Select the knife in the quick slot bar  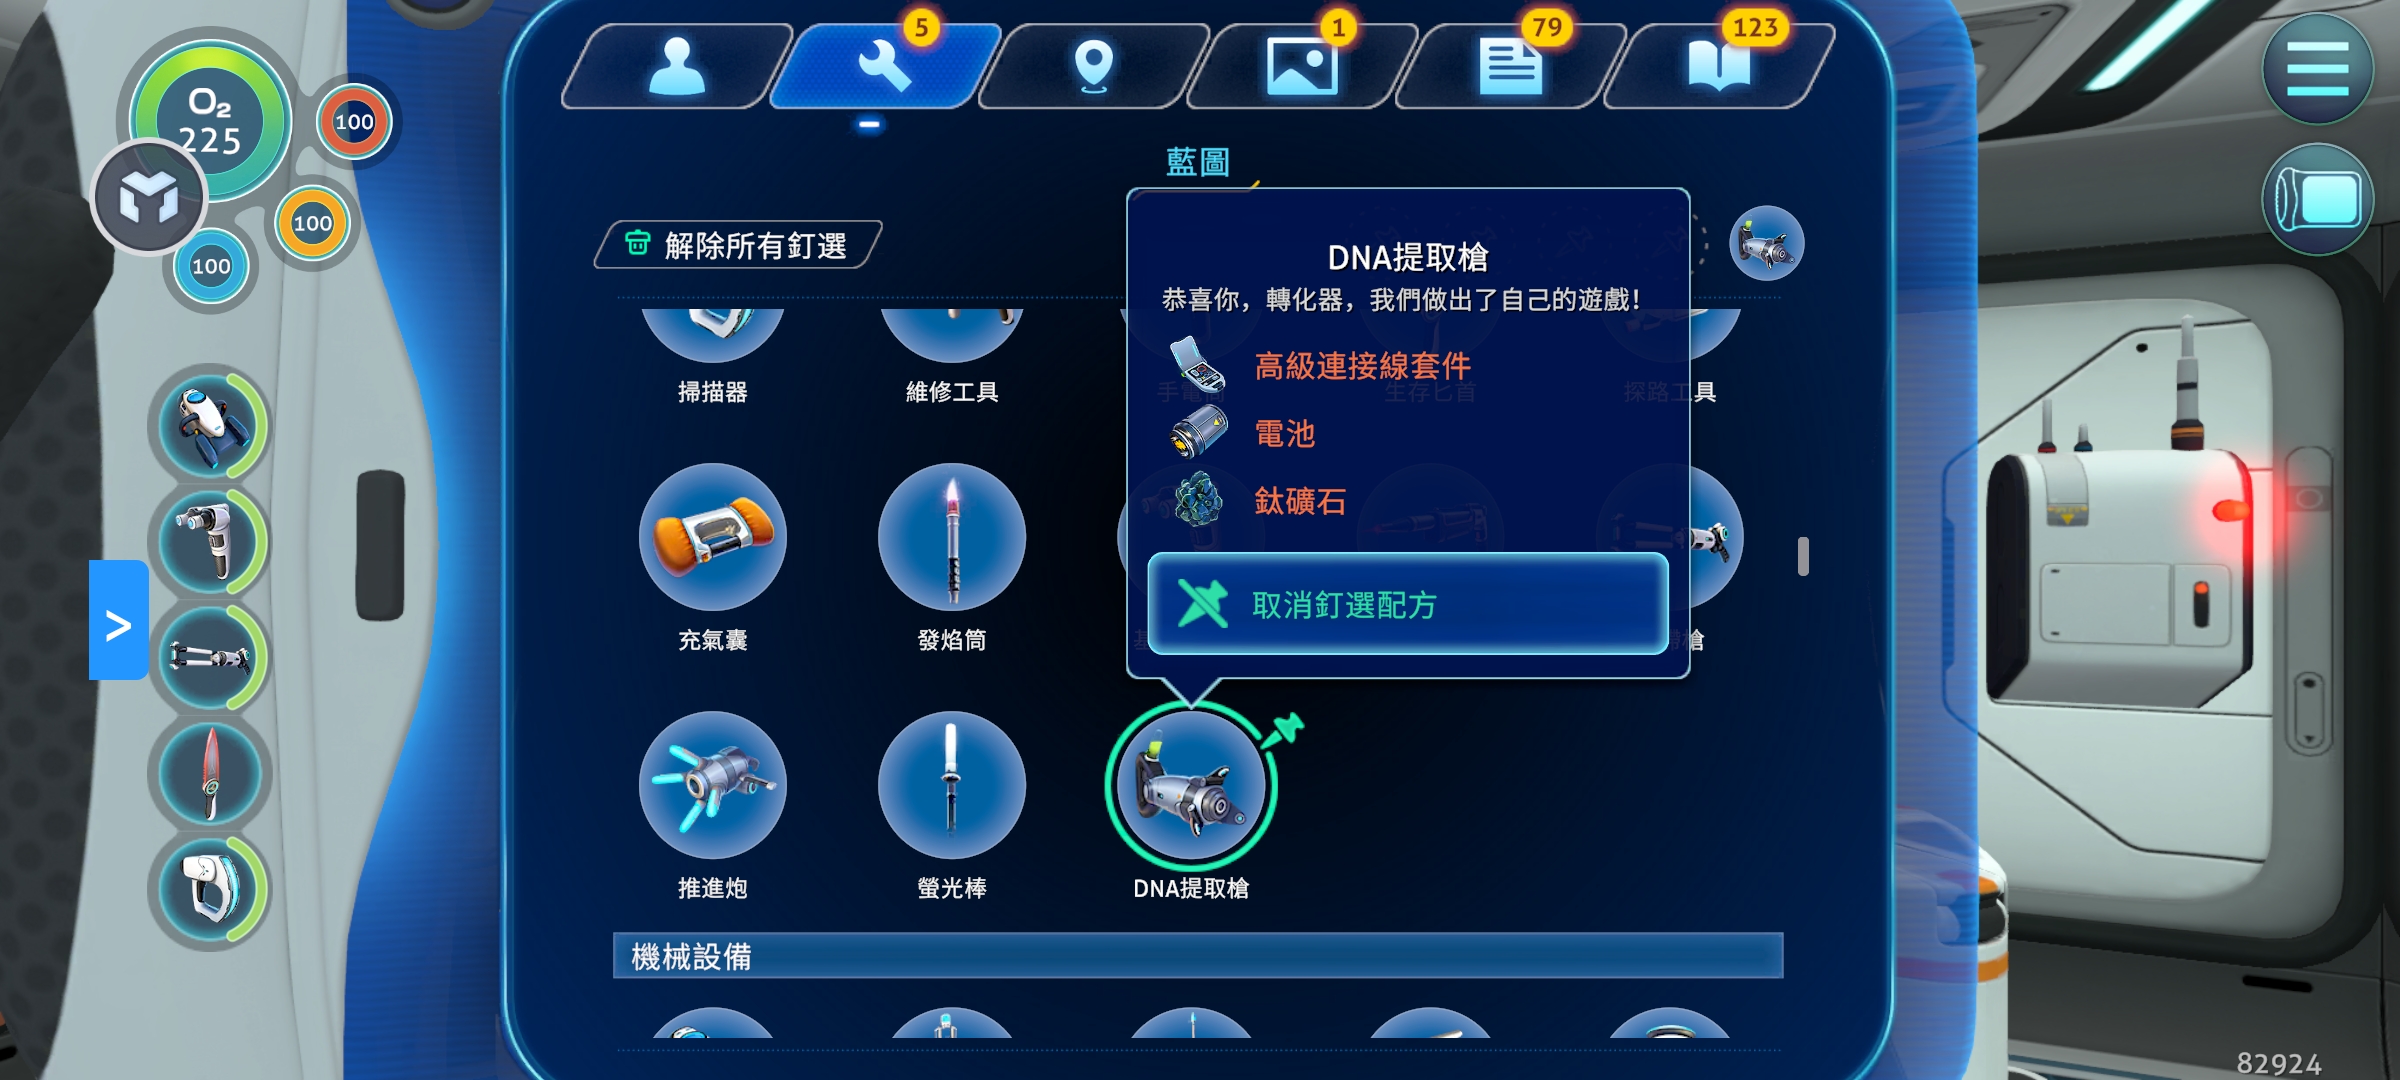click(210, 773)
